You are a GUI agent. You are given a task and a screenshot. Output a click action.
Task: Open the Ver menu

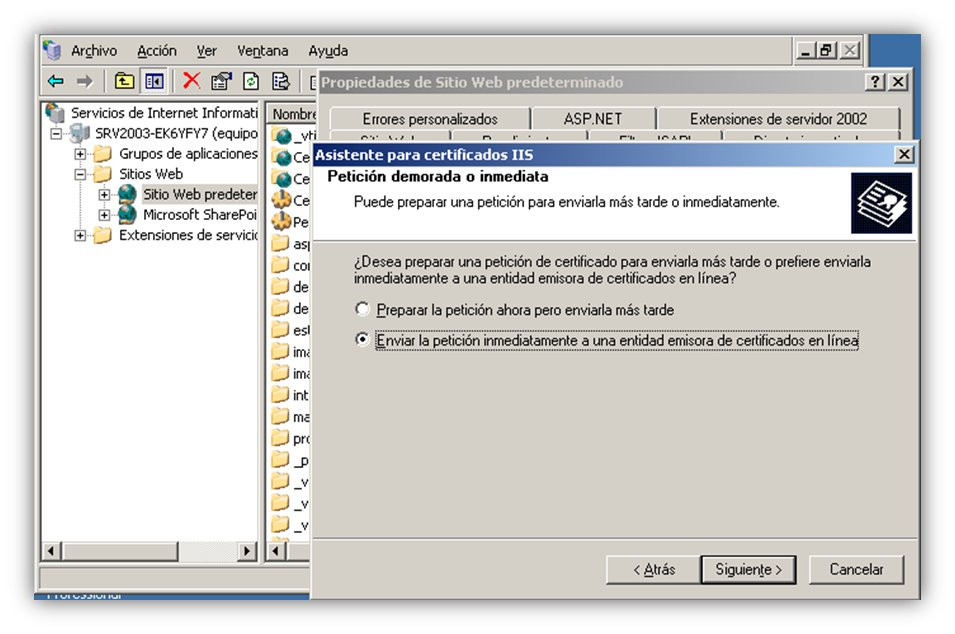click(206, 51)
